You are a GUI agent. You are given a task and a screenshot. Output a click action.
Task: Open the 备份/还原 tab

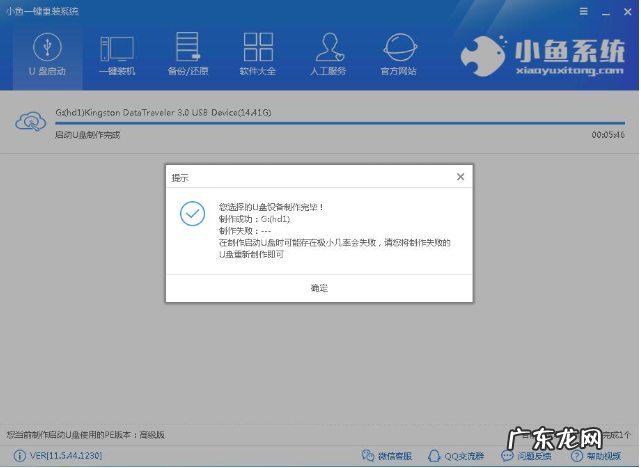(188, 55)
